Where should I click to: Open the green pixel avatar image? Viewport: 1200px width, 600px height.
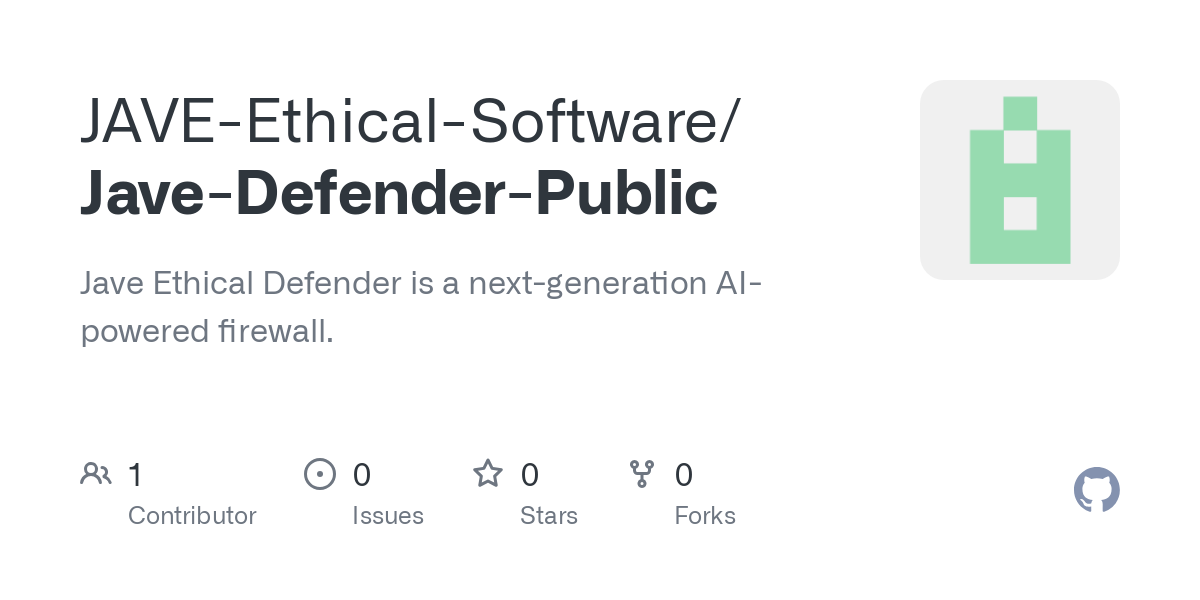coord(1020,180)
